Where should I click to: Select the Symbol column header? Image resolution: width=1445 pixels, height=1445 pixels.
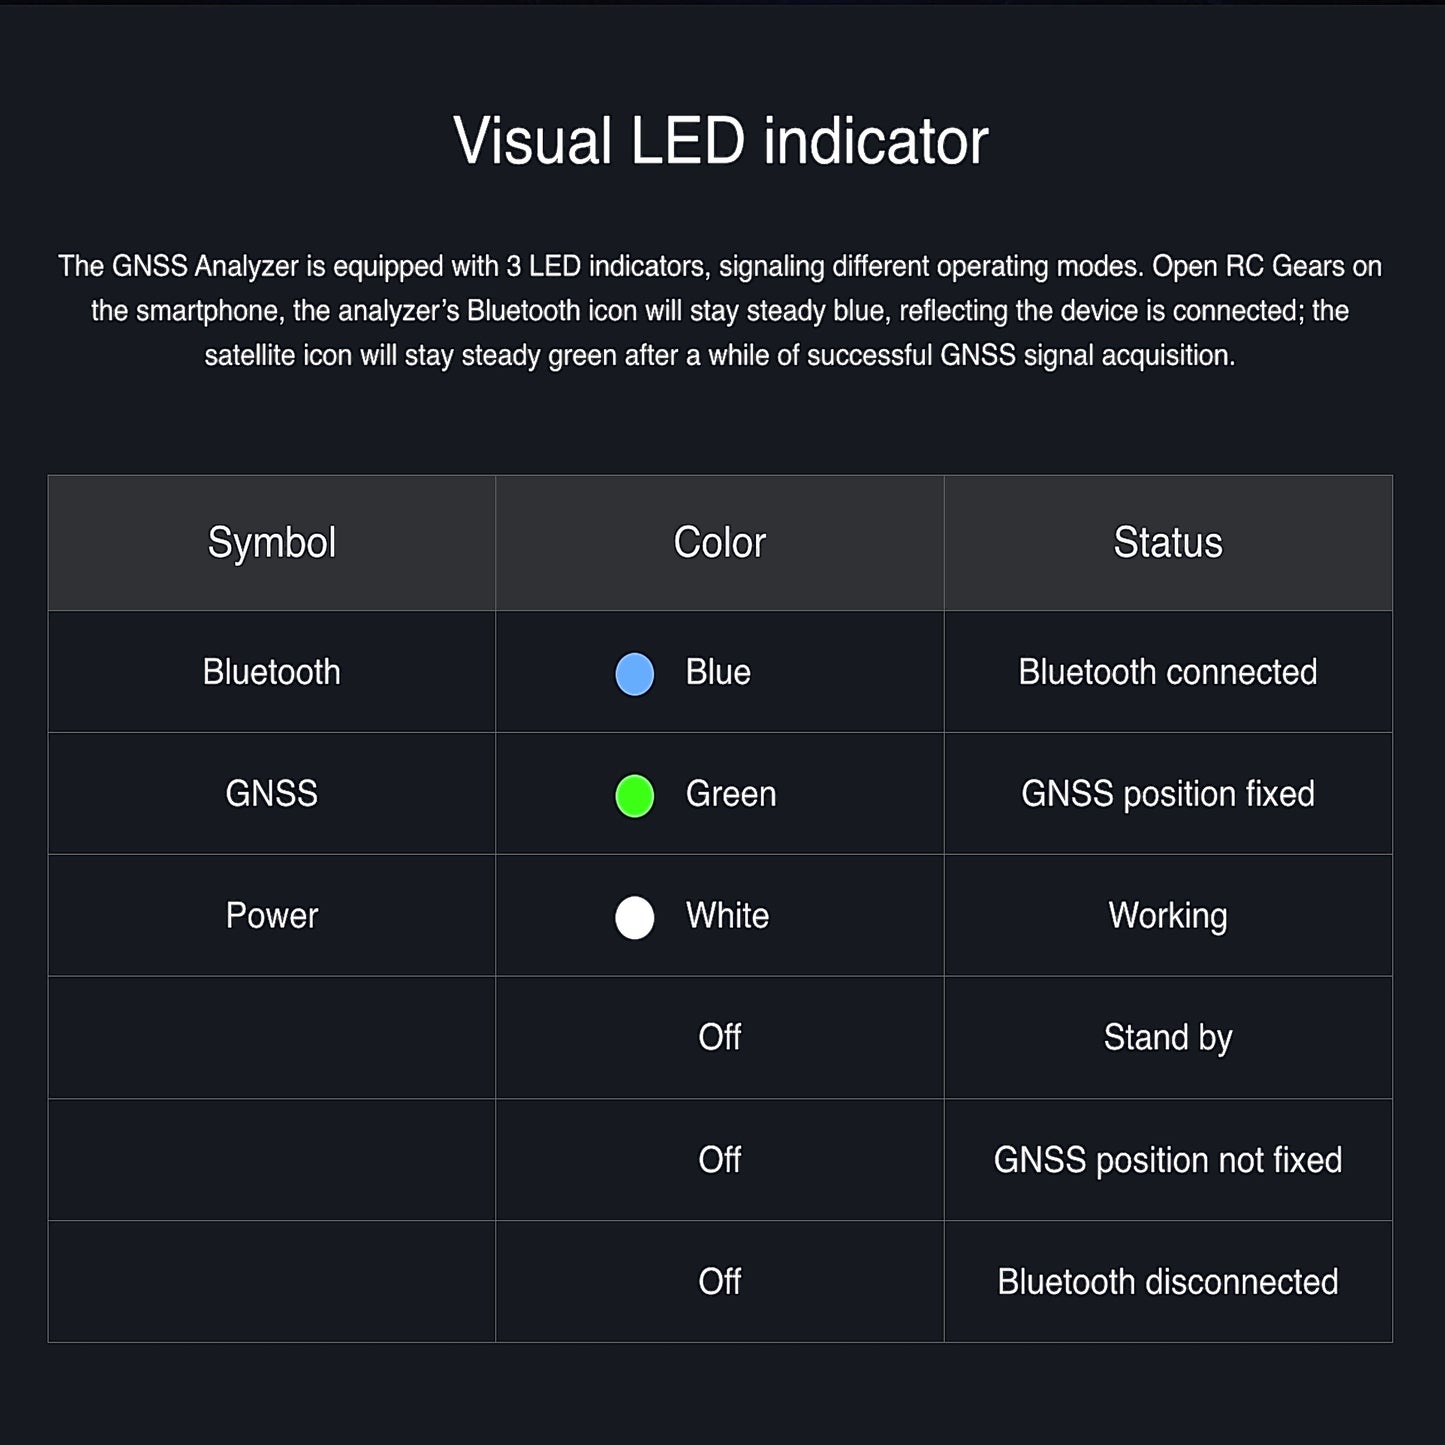click(x=271, y=543)
